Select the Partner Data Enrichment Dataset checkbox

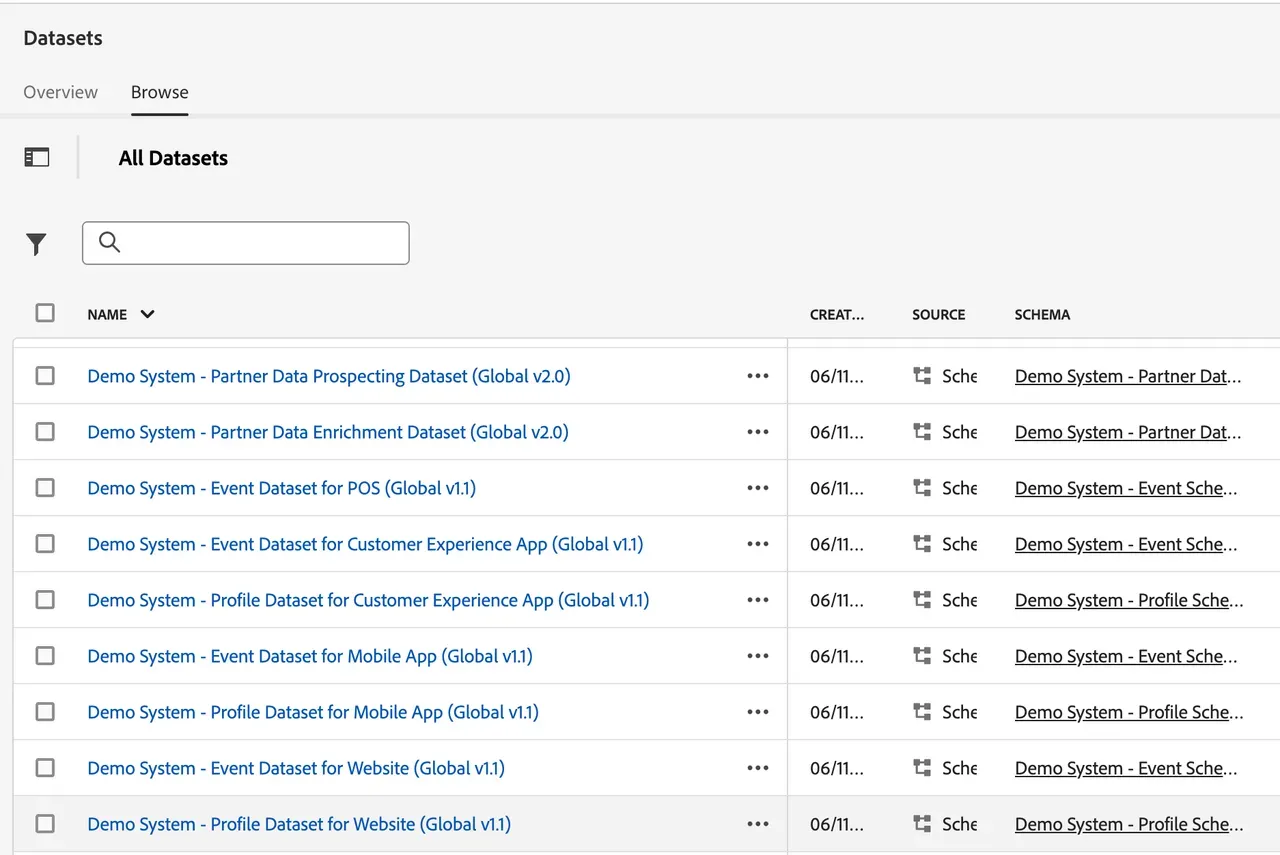45,432
